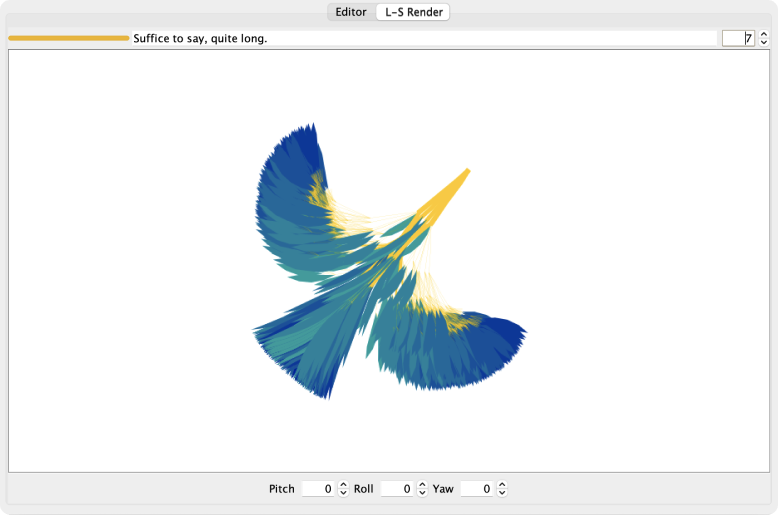
Task: Increment the Yaw value
Action: coord(502,485)
